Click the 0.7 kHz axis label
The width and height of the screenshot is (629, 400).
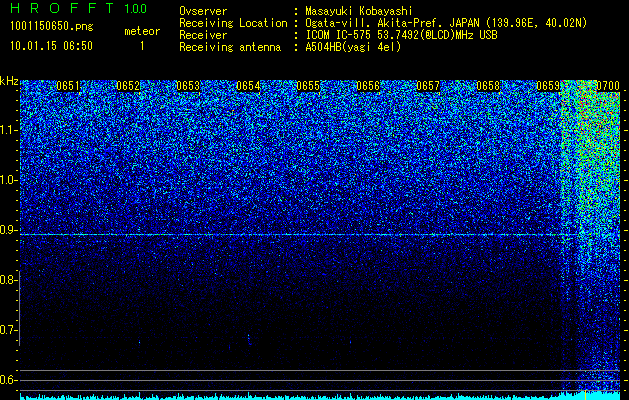(8, 330)
